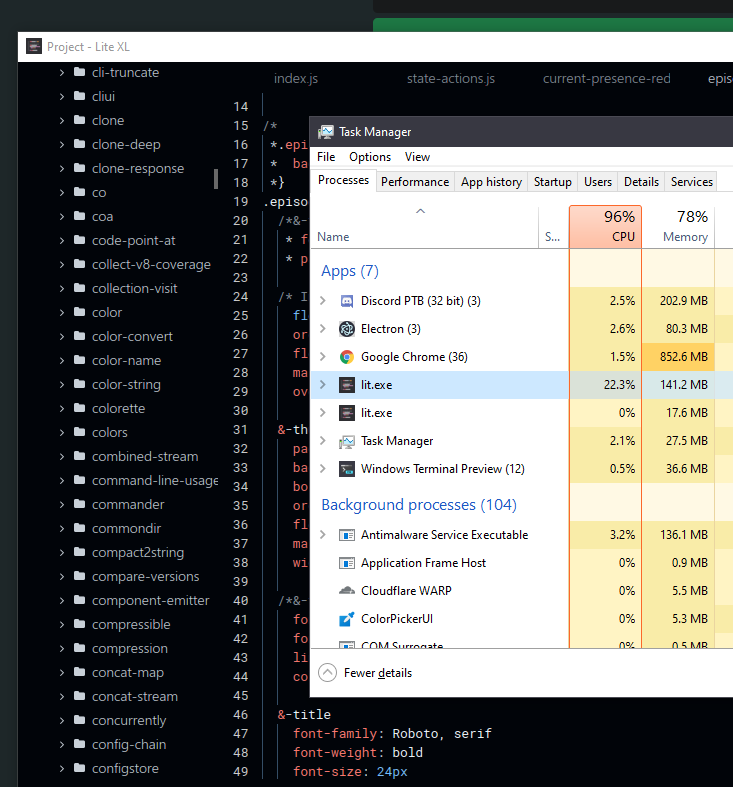The image size is (733, 787).
Task: Click the ColorPickerUI icon
Action: (x=346, y=619)
